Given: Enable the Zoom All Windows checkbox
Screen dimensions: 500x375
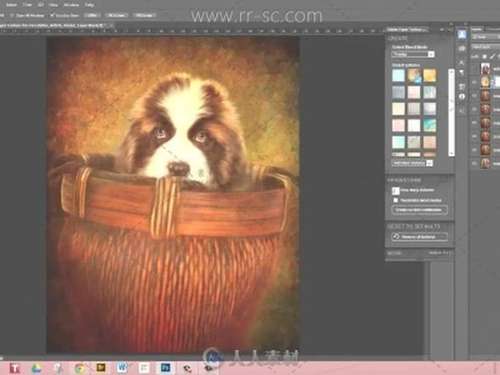Looking at the screenshot, I should (x=12, y=15).
